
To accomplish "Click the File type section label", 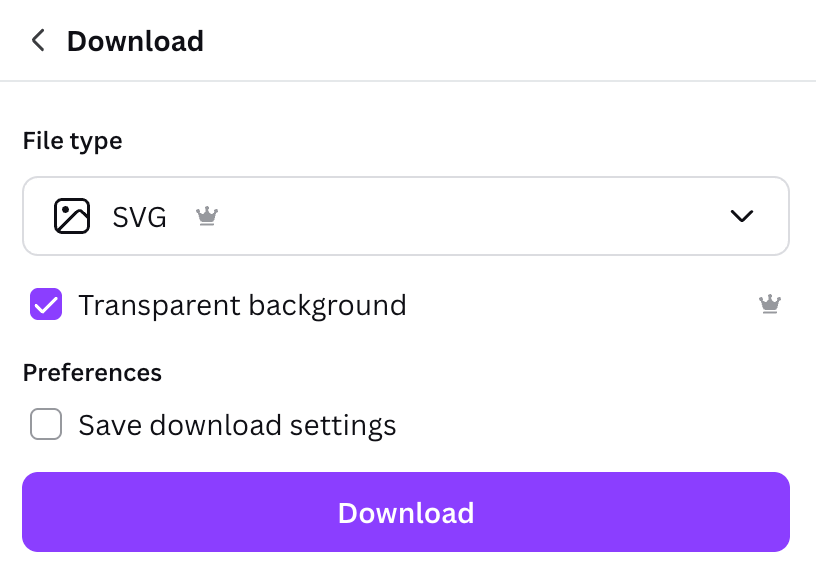I will point(72,141).
